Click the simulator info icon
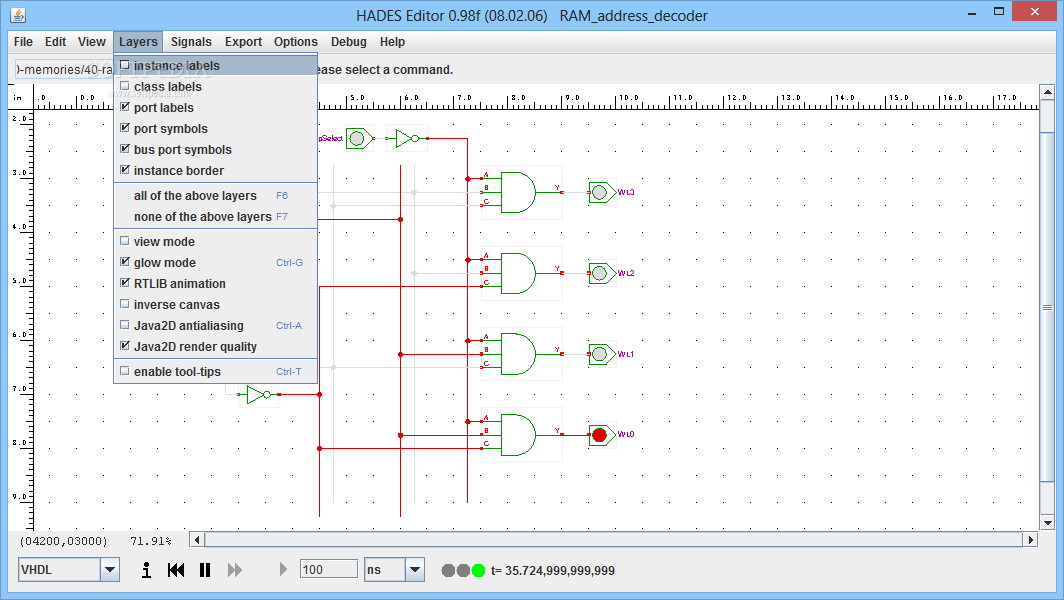 (x=146, y=570)
